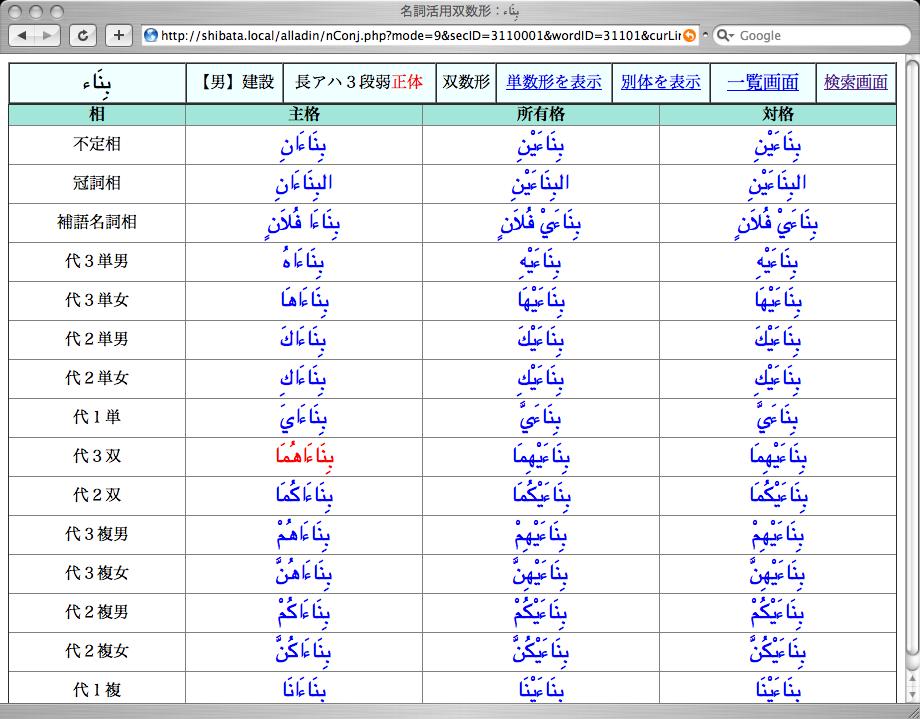Select the 補語名詞相 row label
The image size is (920, 719).
click(97, 222)
